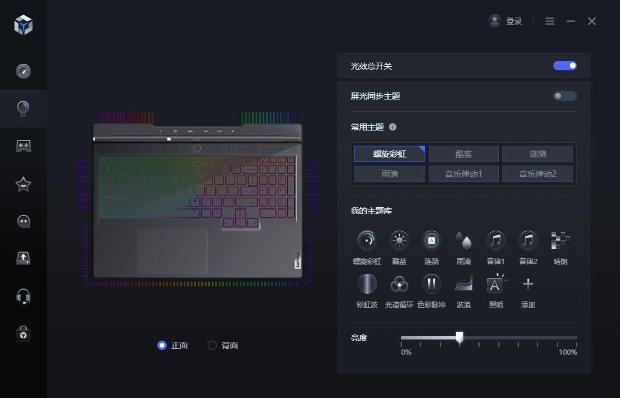Viewport: 620px width, 398px height.
Task: Switch to the 音乐律动2 common theme
Action: coord(537,174)
